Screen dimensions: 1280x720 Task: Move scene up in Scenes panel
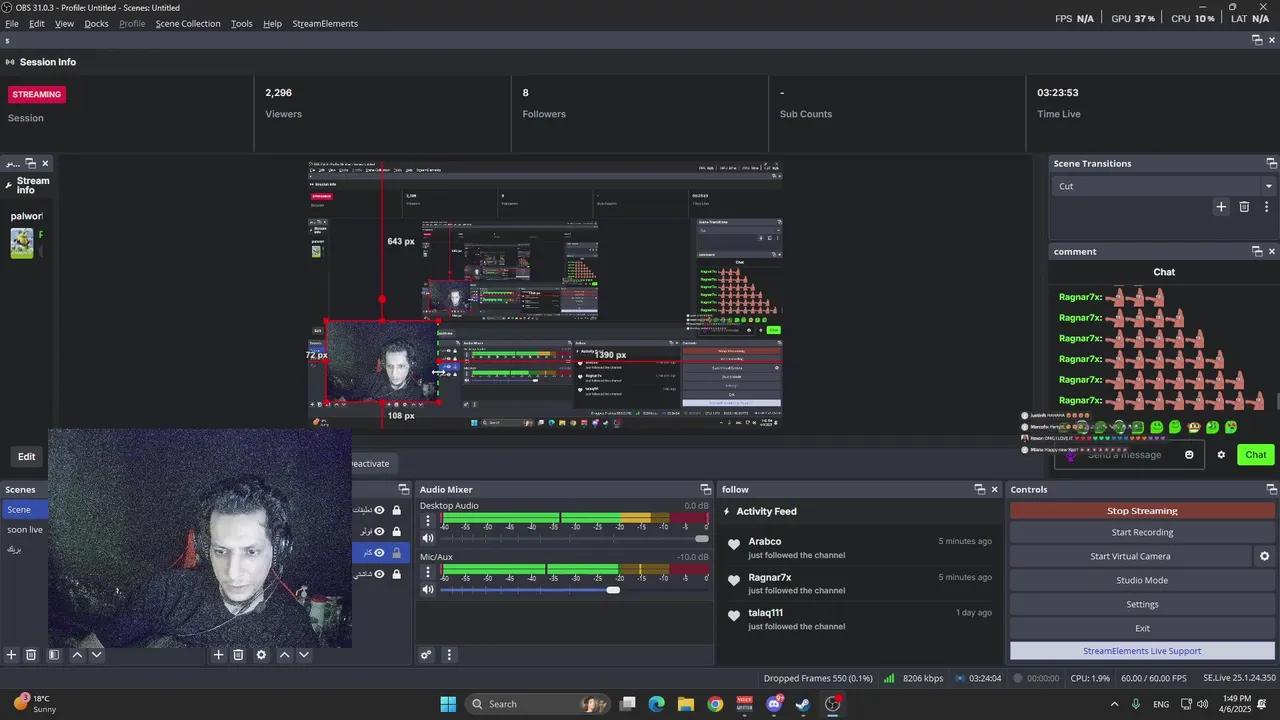click(77, 655)
